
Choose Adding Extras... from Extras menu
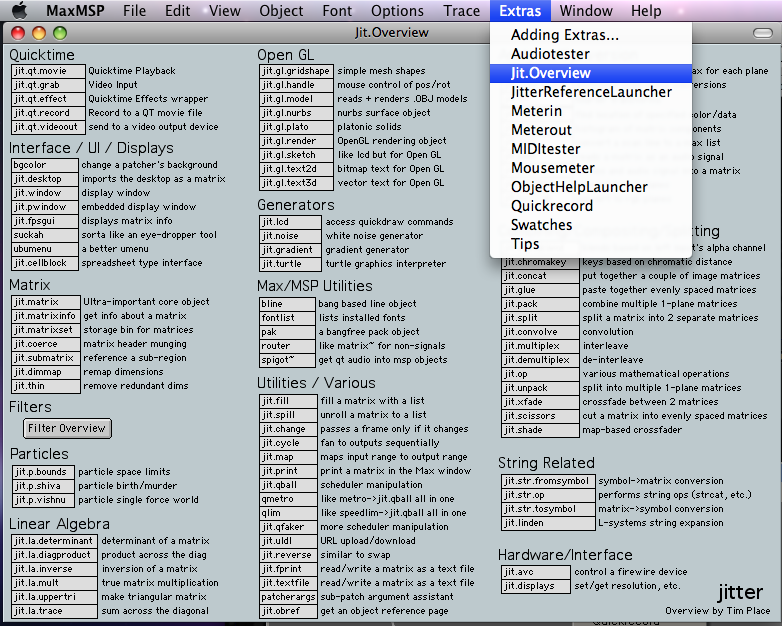point(591,35)
